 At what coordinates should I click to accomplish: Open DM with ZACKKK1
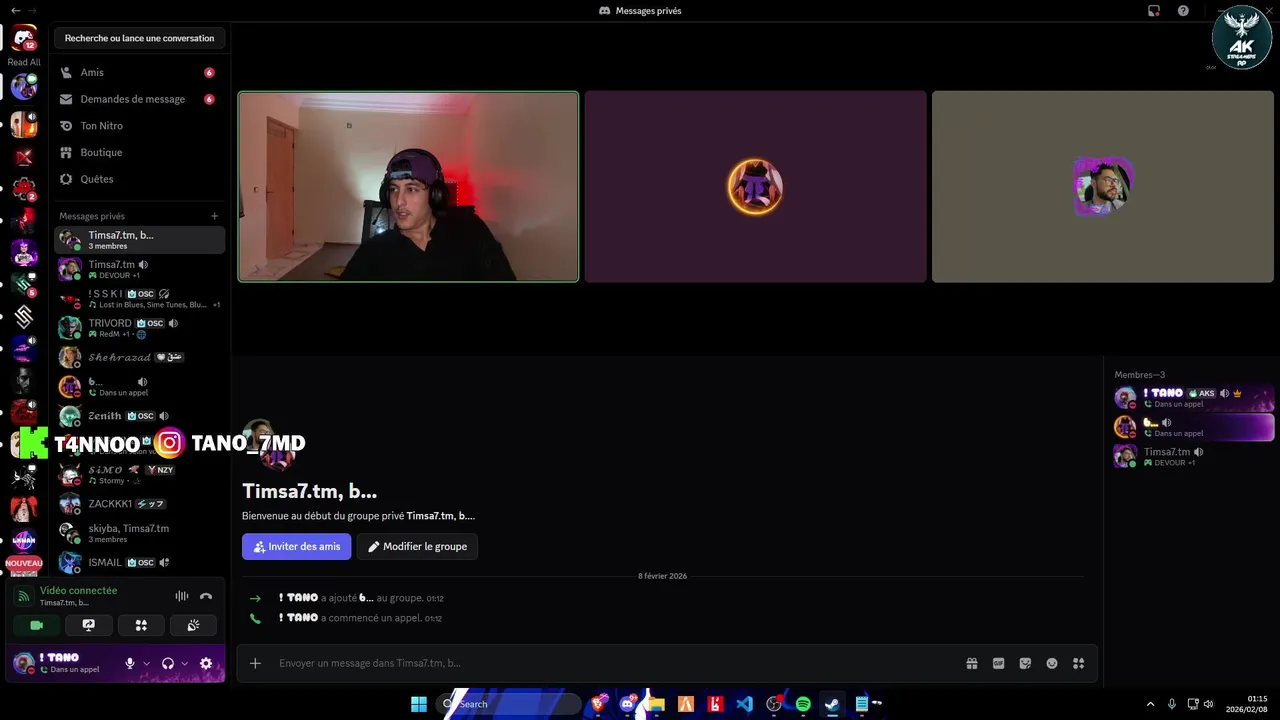point(139,504)
